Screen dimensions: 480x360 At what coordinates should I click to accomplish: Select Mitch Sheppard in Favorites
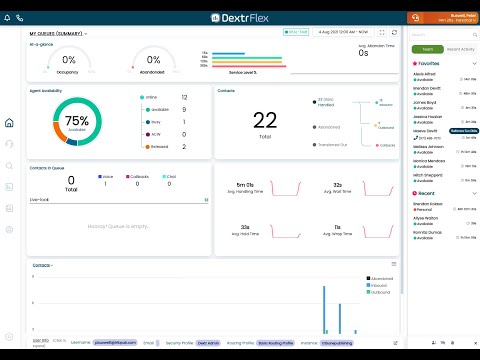445,178
